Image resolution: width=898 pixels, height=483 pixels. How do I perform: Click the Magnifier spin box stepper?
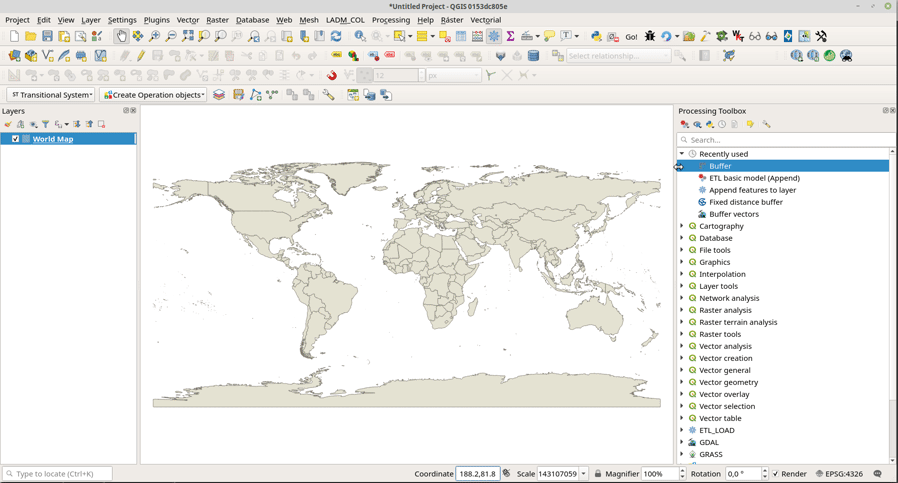tap(682, 474)
